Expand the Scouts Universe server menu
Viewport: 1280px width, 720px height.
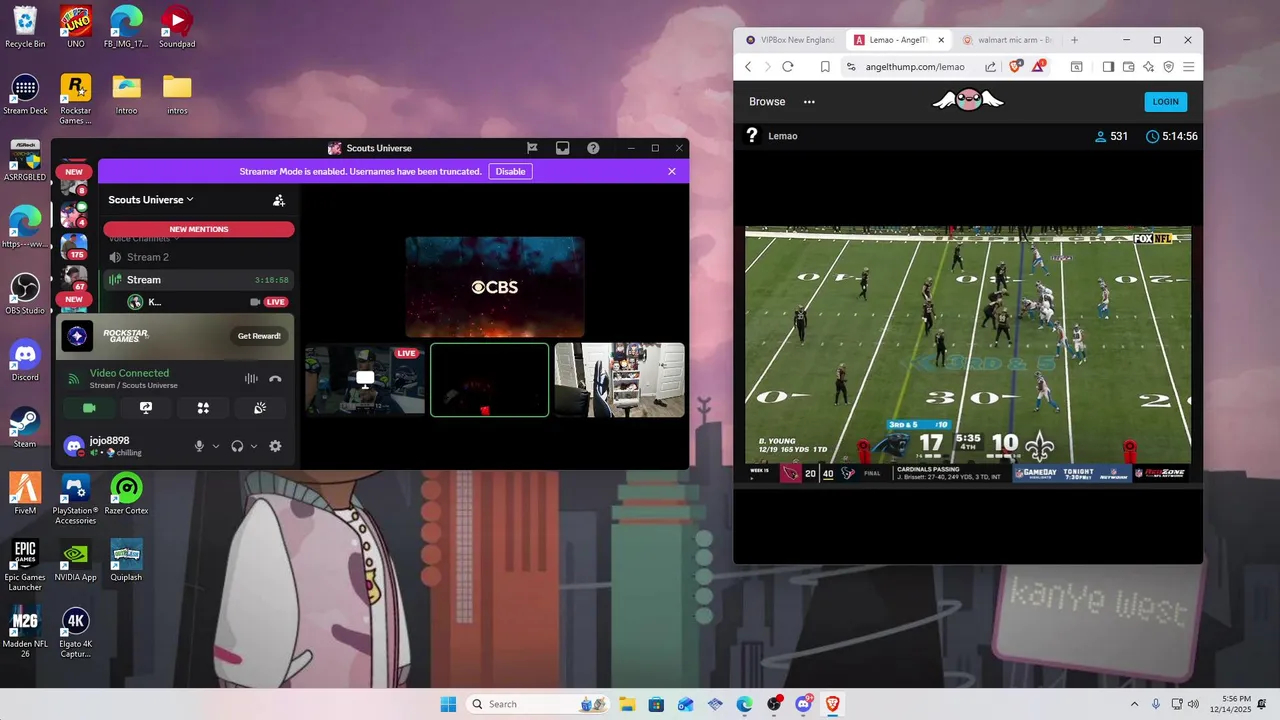click(151, 200)
